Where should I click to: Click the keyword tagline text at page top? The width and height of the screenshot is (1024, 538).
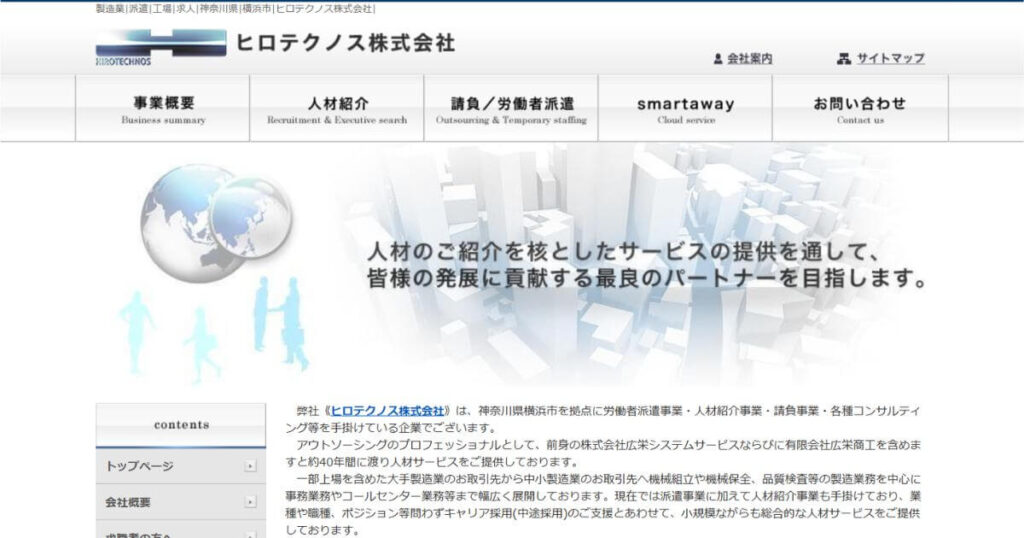coord(235,8)
